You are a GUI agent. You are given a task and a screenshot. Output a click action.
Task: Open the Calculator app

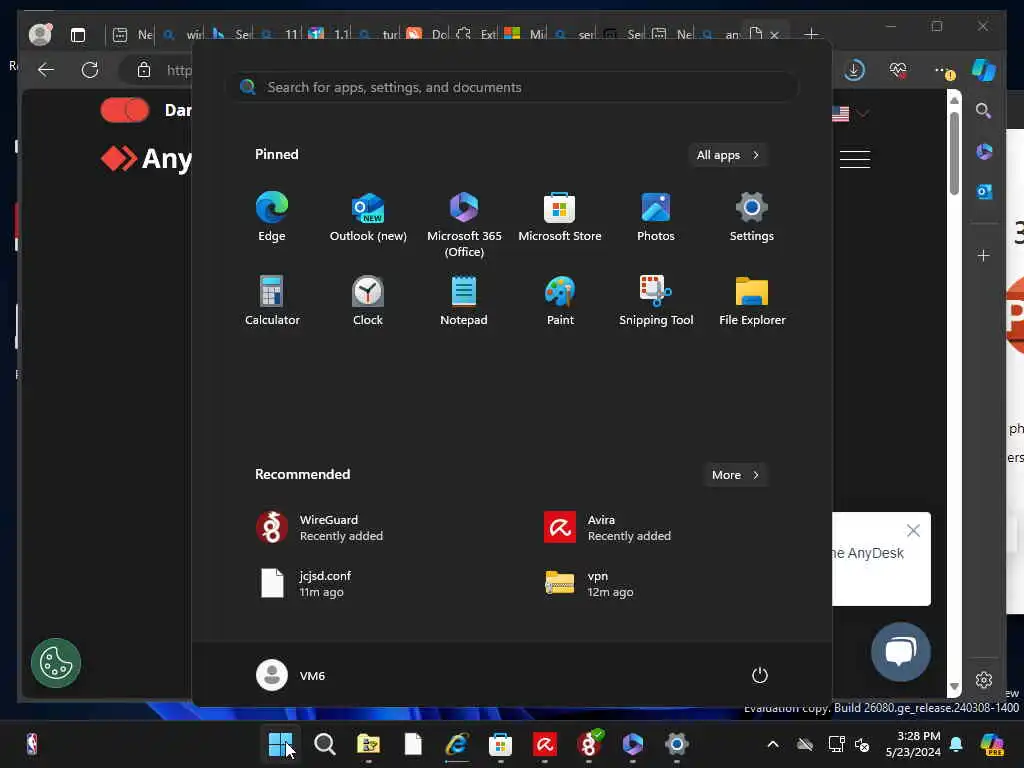(x=272, y=300)
